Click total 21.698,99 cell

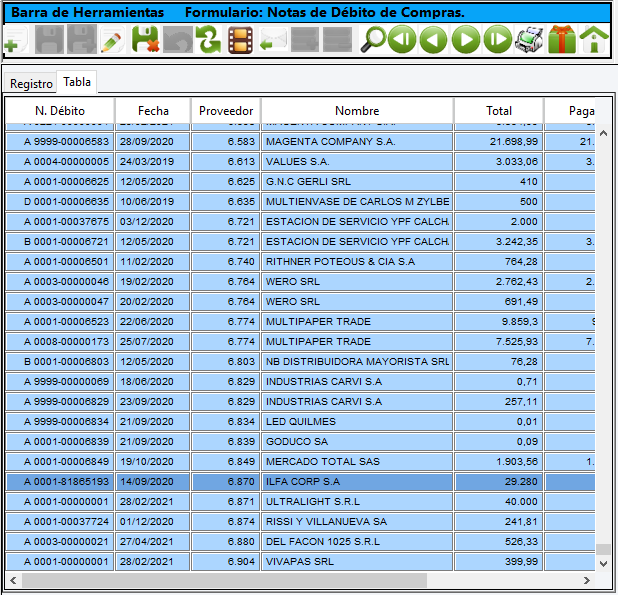click(499, 141)
